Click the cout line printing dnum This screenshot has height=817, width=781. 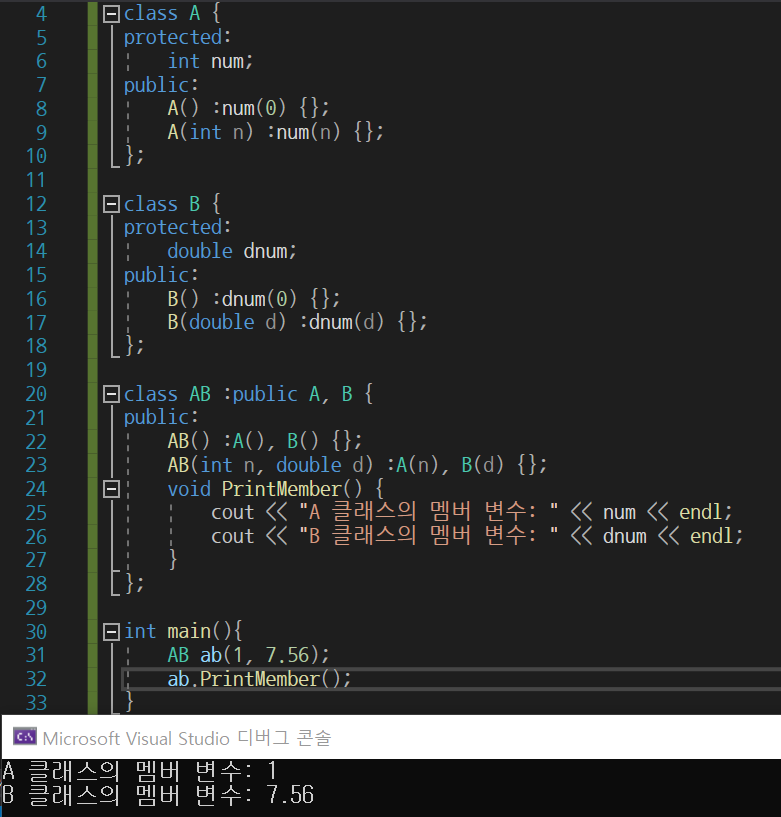(x=477, y=537)
